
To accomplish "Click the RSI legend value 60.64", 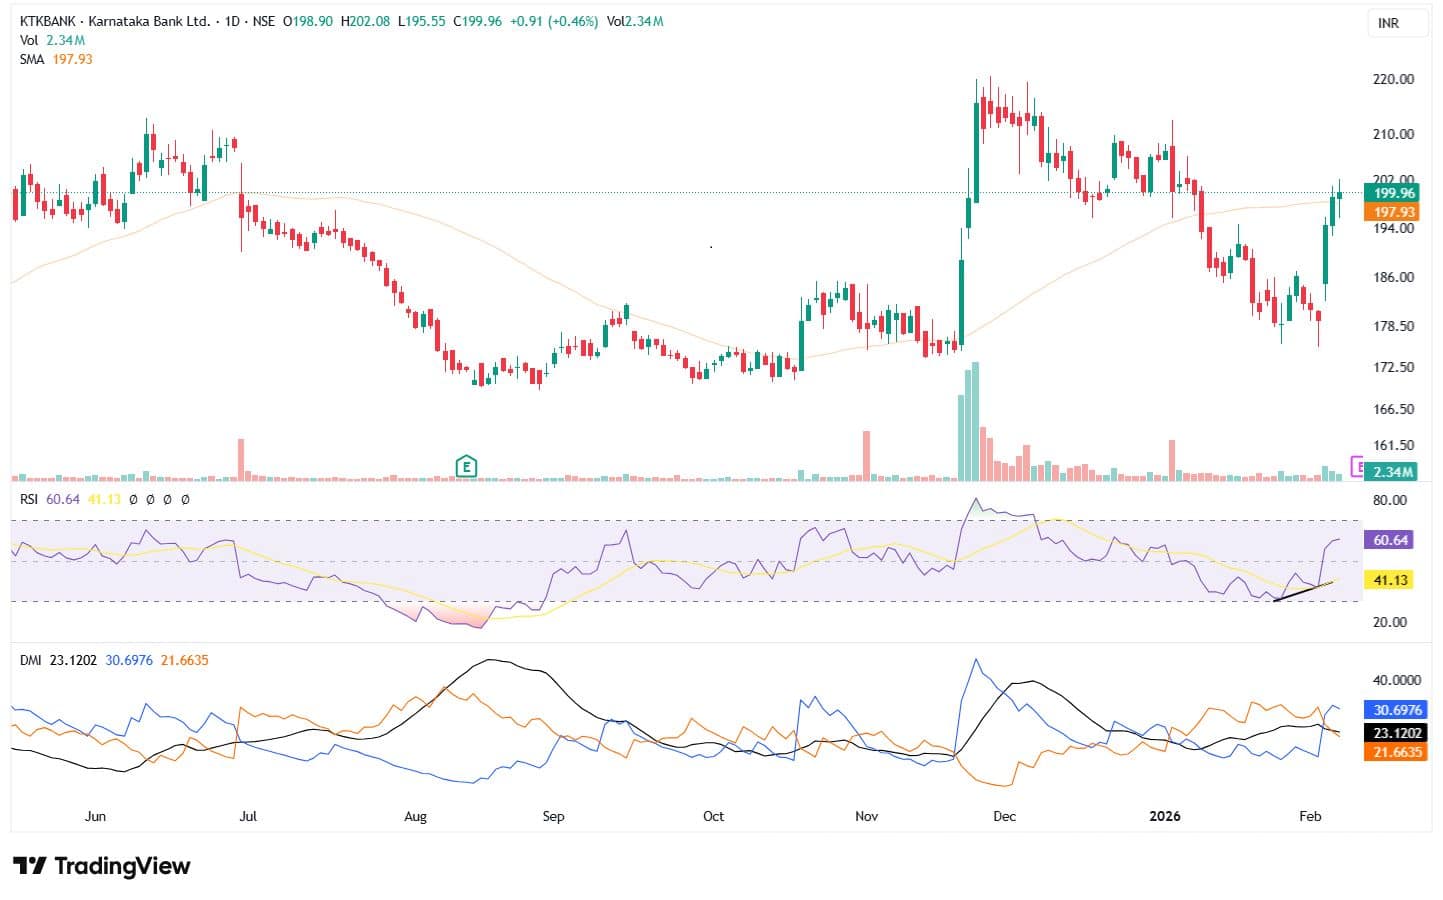I will [63, 498].
